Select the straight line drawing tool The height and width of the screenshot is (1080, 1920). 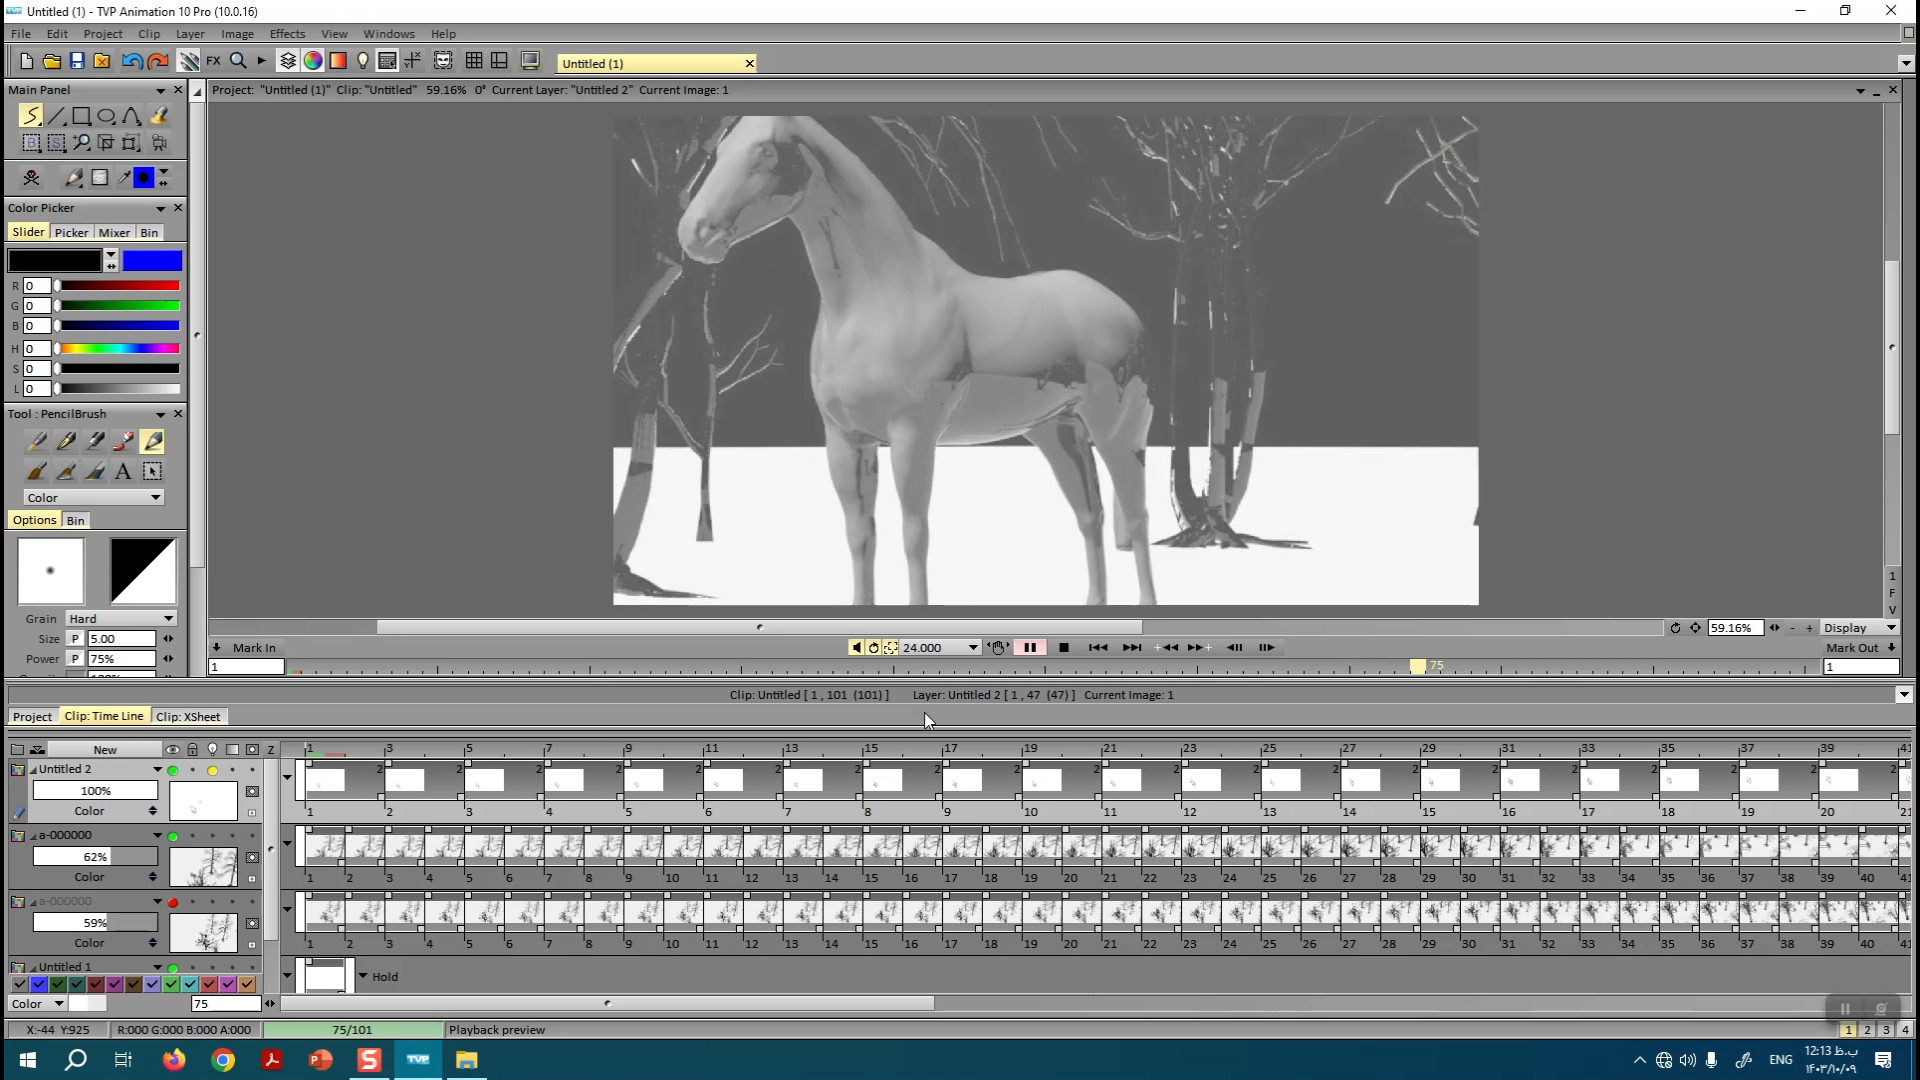pos(57,116)
